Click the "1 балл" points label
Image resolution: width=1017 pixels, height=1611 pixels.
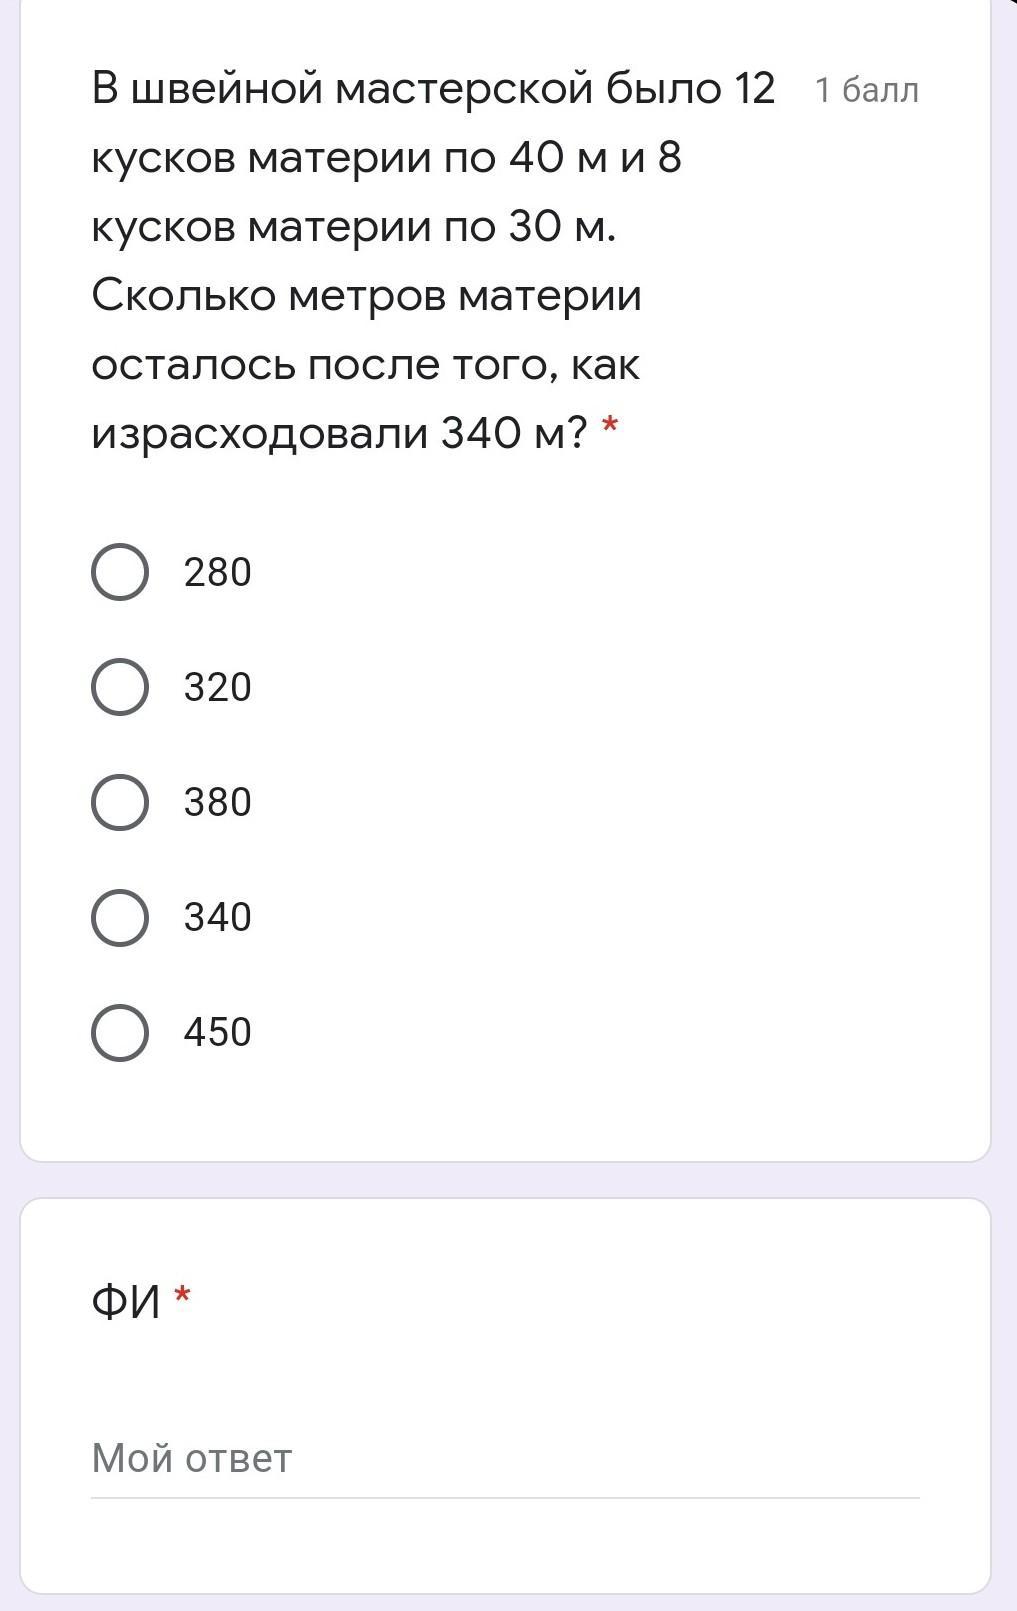point(866,90)
